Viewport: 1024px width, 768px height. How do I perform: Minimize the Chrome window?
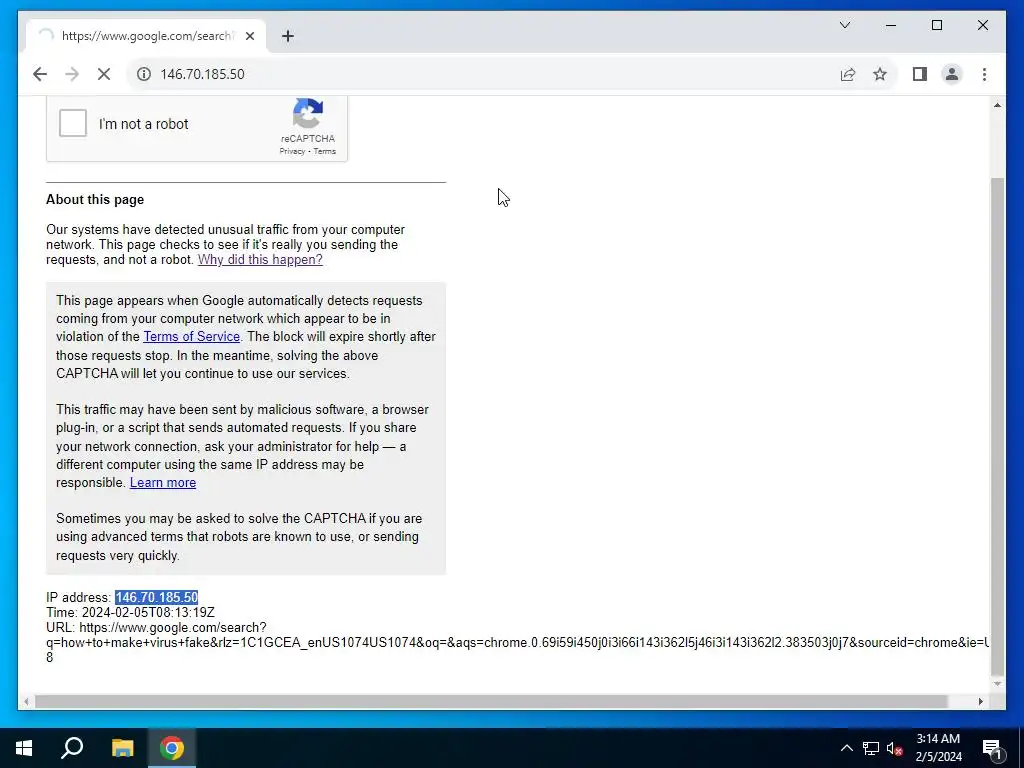[x=891, y=25]
